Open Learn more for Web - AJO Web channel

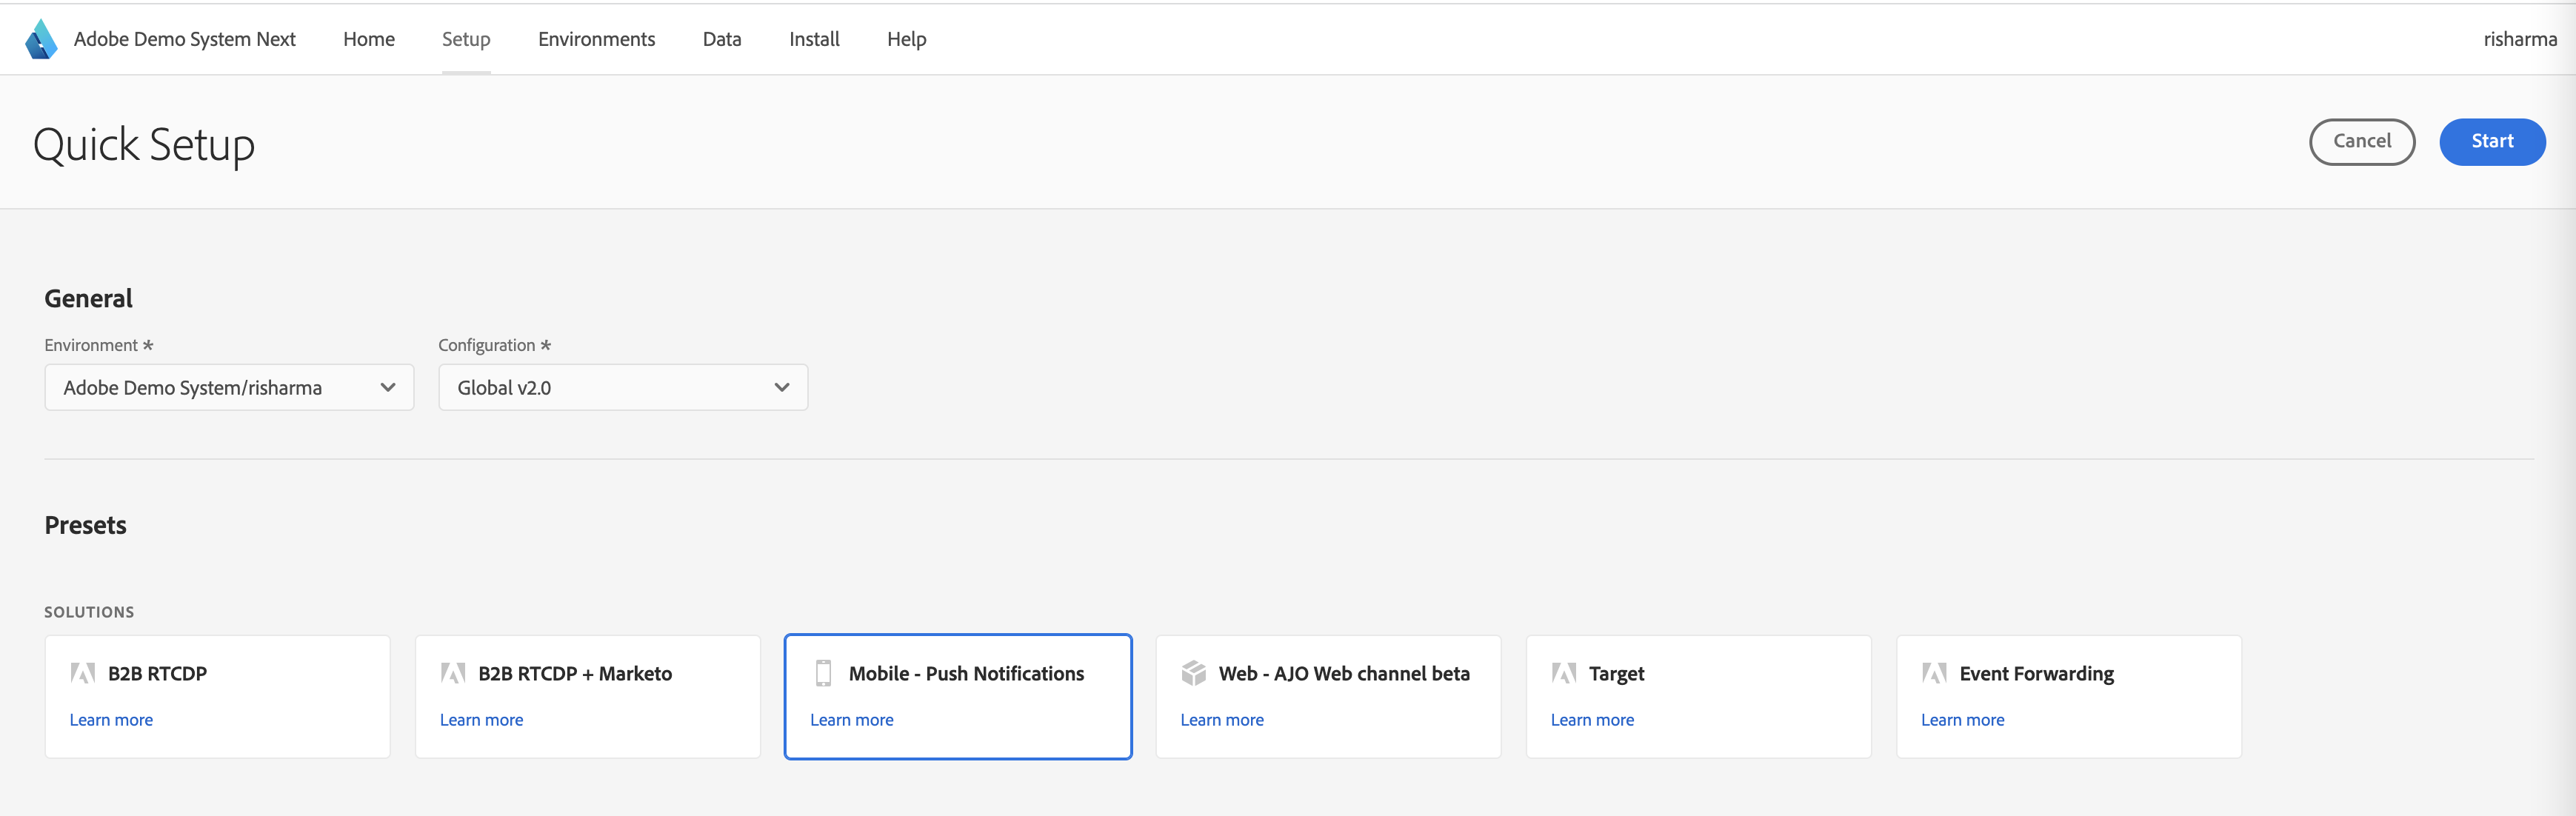1222,720
